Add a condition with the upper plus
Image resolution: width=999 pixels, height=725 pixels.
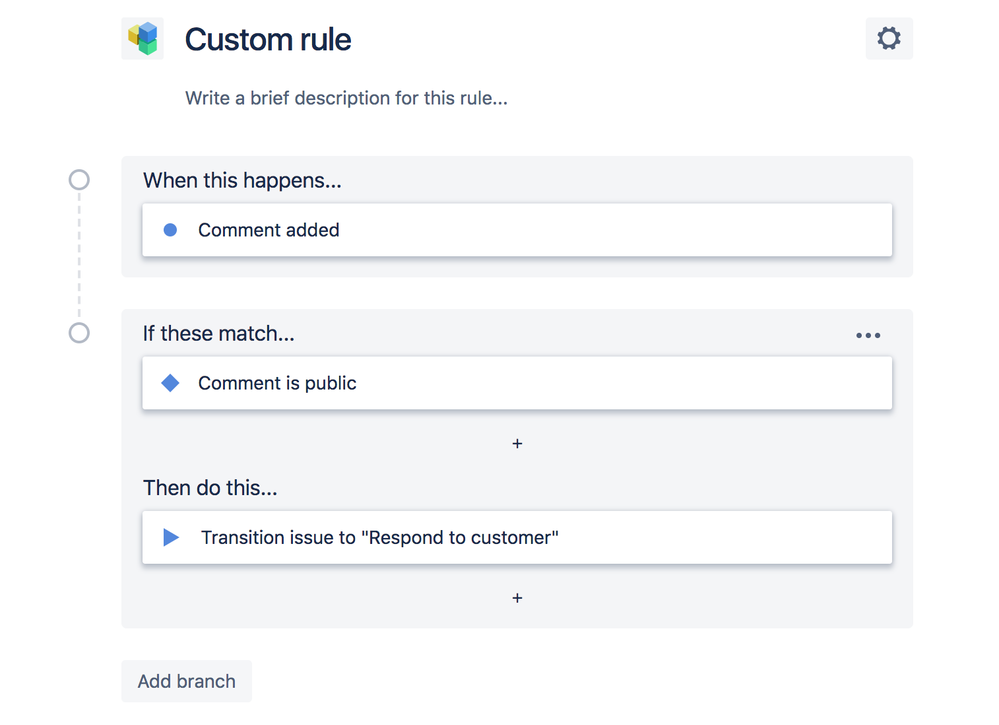coord(517,443)
